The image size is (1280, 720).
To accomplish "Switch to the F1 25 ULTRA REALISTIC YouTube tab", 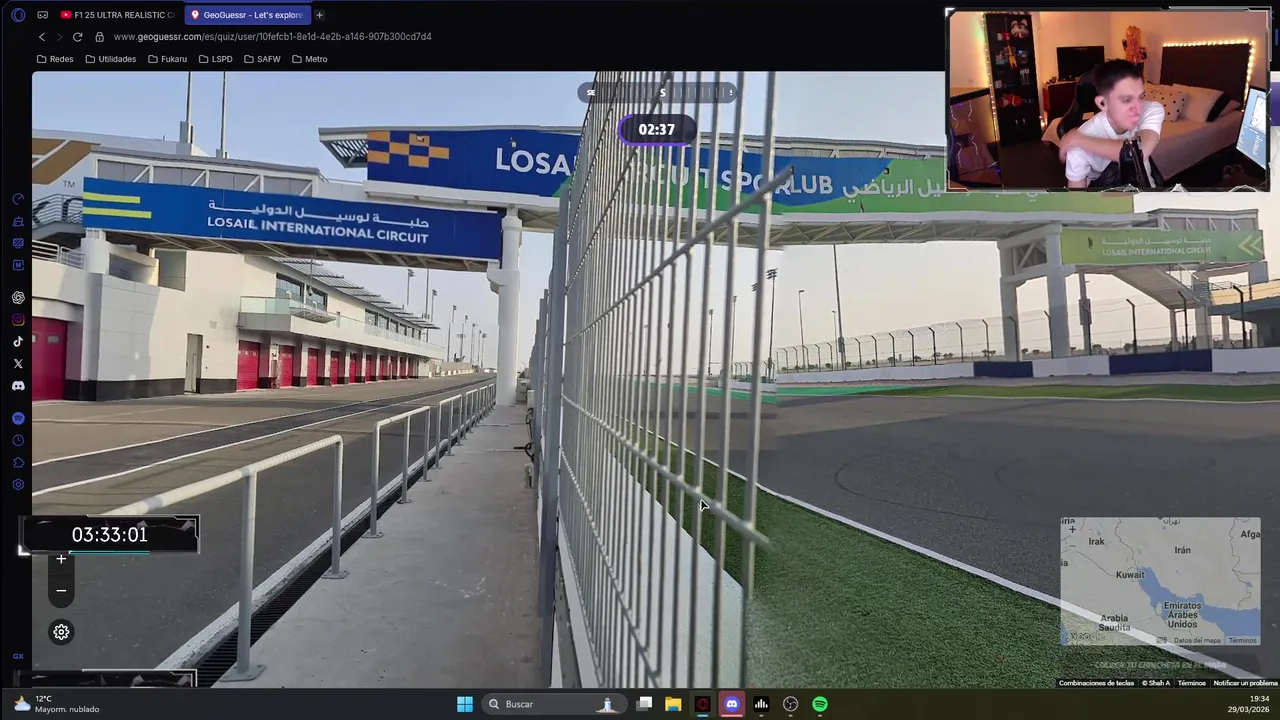I will pos(118,15).
